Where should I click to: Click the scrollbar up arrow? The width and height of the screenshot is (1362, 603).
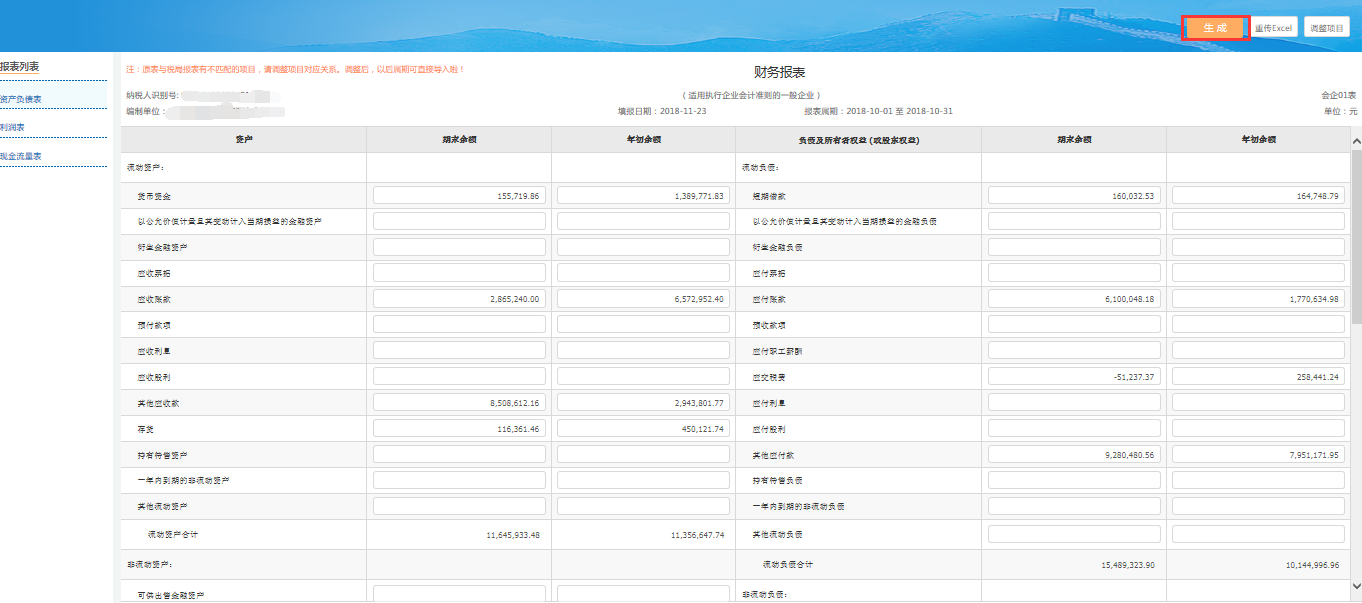coord(1356,143)
